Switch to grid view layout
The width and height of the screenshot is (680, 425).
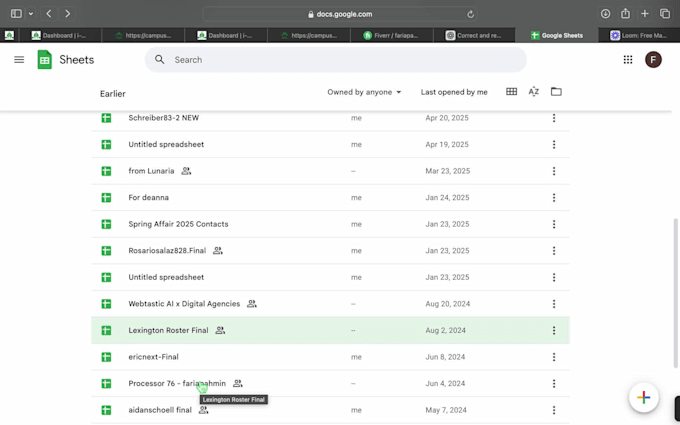511,92
